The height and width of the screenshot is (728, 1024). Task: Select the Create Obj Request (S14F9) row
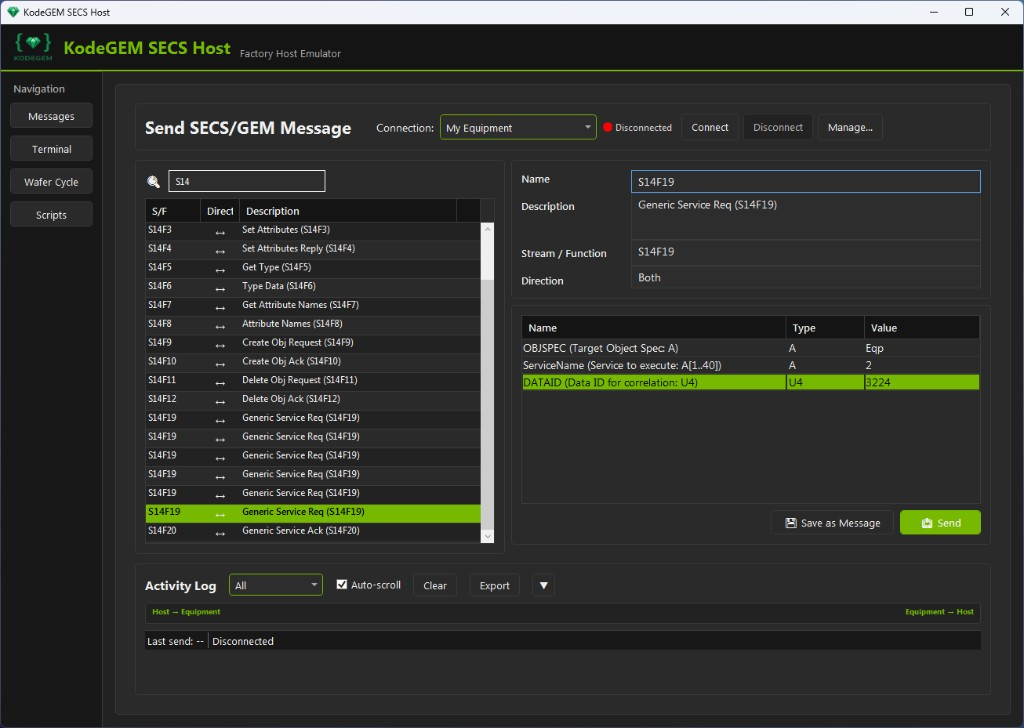[x=313, y=343]
